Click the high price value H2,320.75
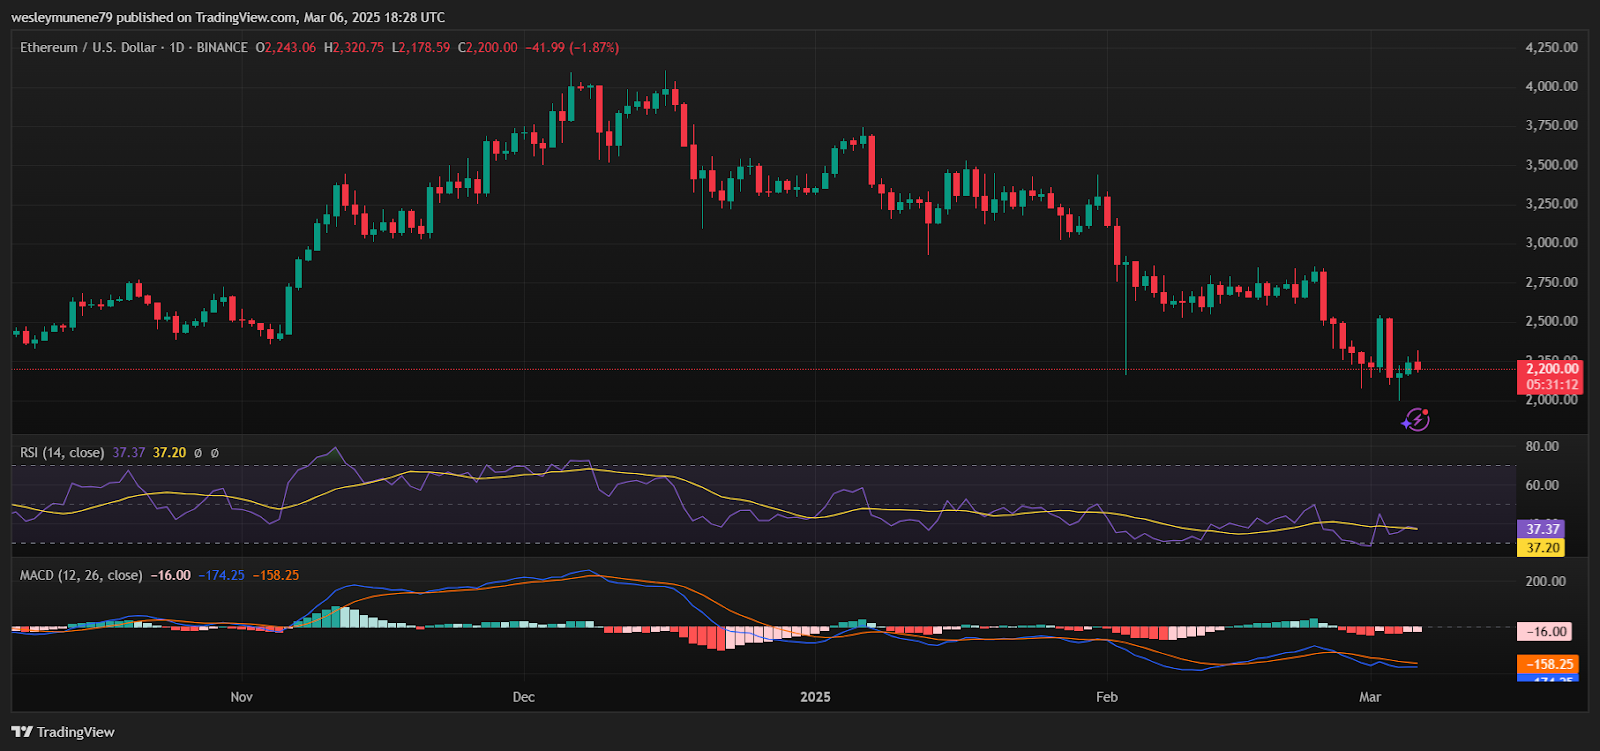 point(354,47)
